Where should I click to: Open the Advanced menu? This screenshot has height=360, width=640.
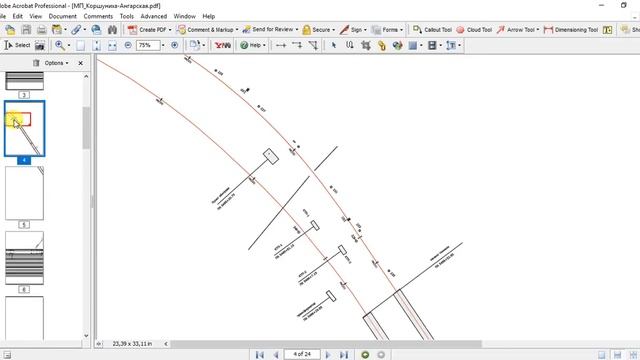pyautogui.click(x=153, y=16)
